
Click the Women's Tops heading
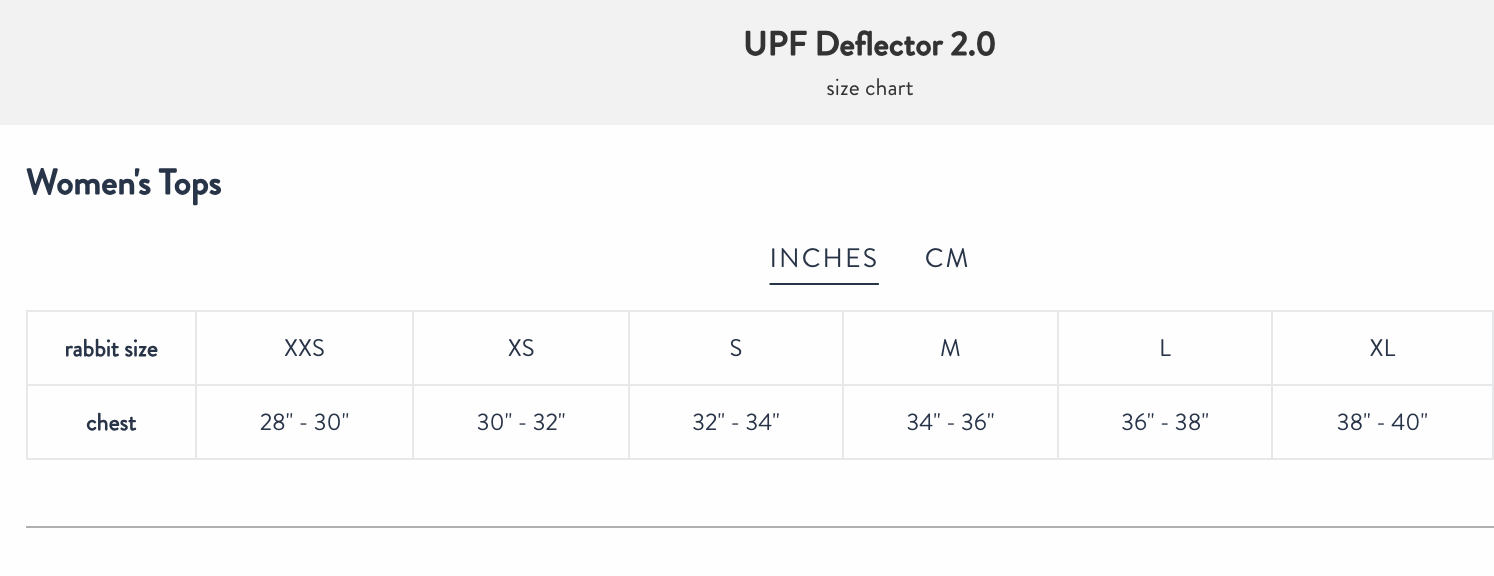coord(124,184)
